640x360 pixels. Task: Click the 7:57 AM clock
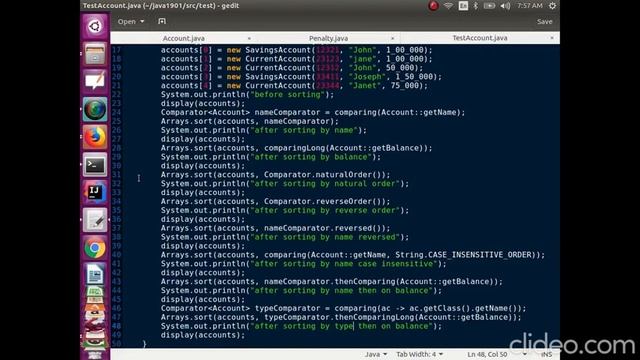click(x=529, y=6)
